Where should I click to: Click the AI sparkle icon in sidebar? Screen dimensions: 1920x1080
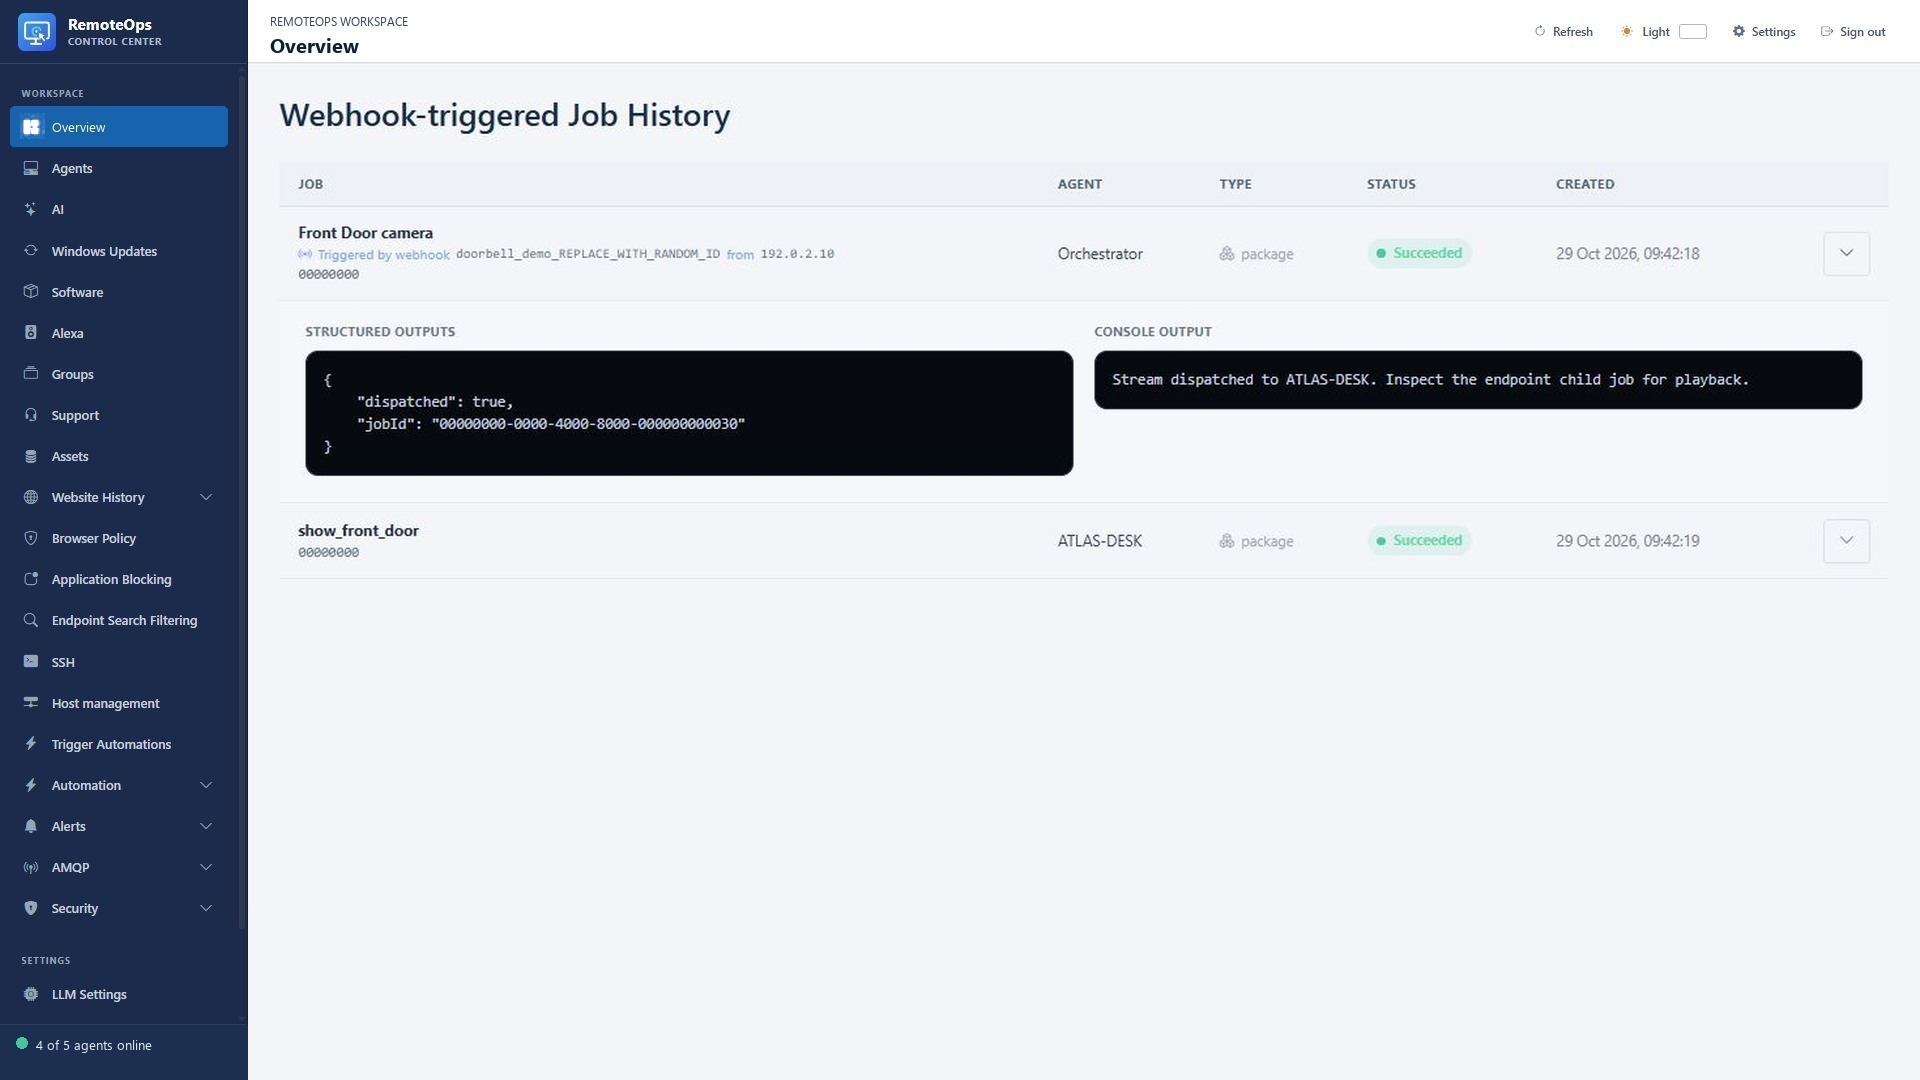click(x=31, y=209)
